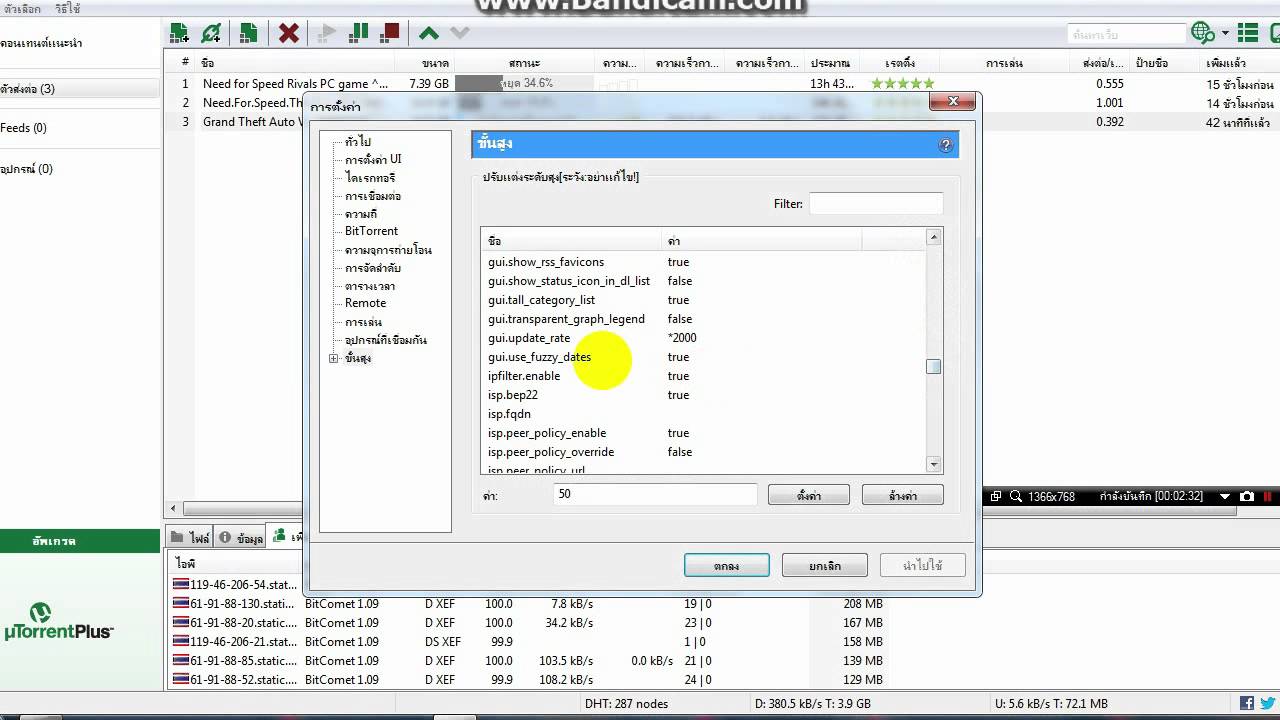Click the ตั้งค่า set value button

click(x=808, y=495)
